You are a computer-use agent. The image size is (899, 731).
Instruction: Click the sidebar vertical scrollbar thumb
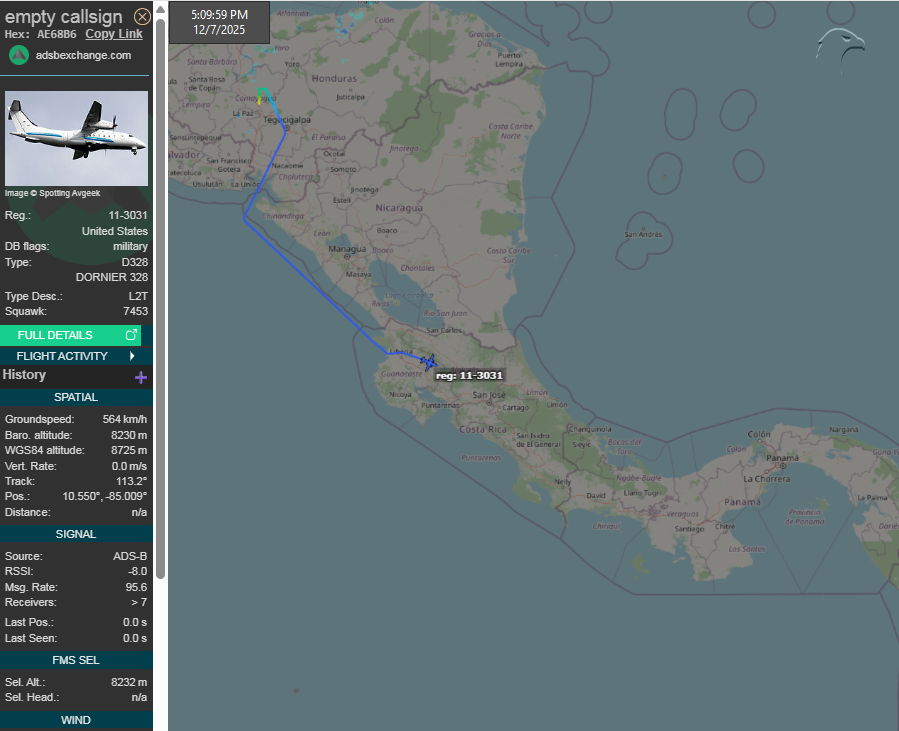click(161, 298)
